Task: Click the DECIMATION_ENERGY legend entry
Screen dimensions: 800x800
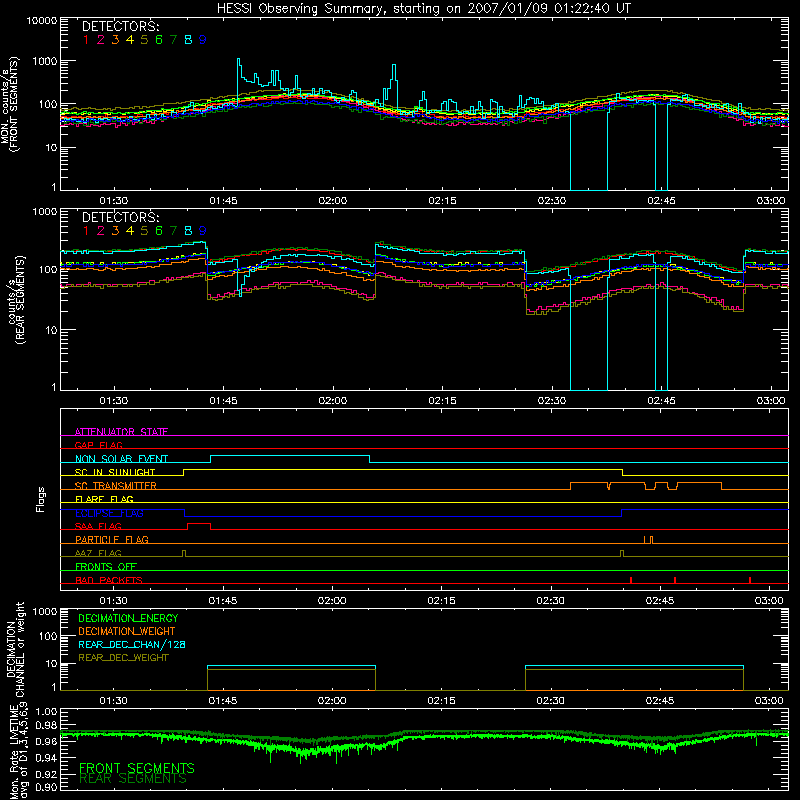Action: [x=128, y=618]
